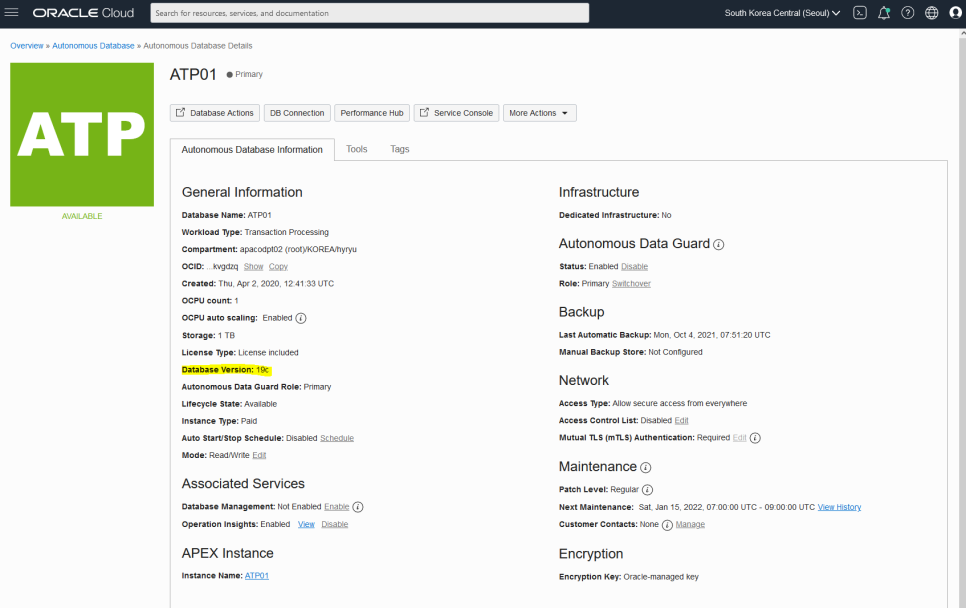Click the ATP database tile image
966x608 pixels.
[x=82, y=134]
